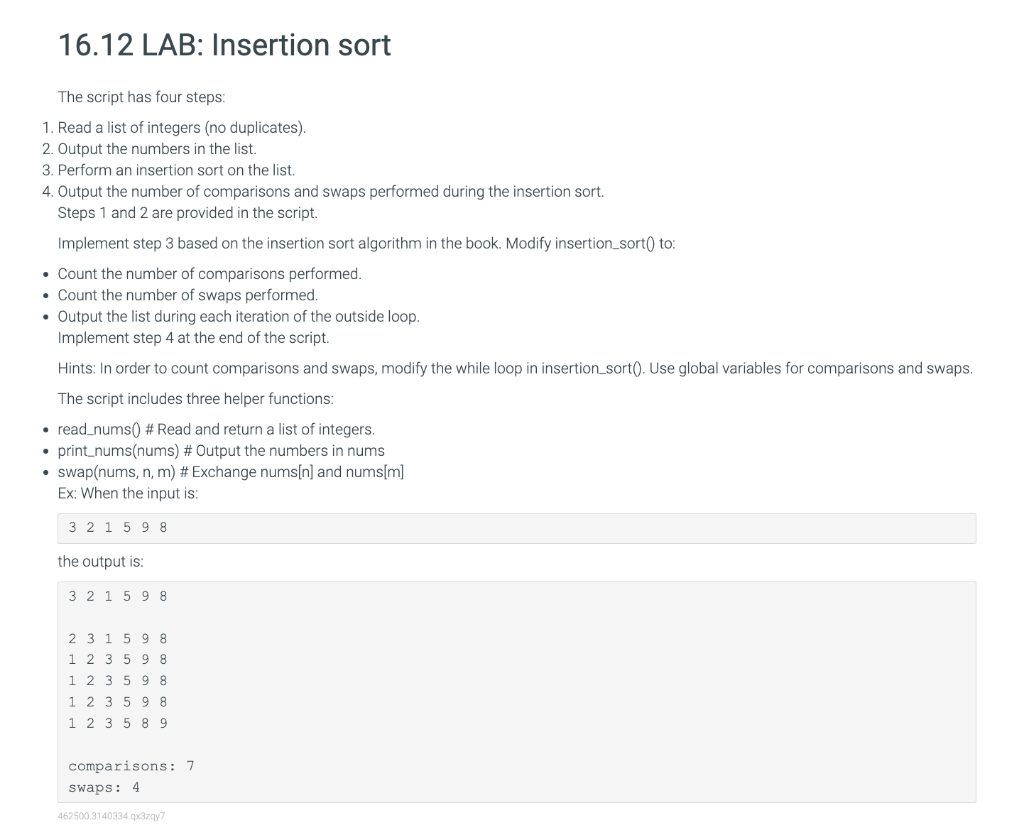Select step 1 'Read a list of integers'
This screenshot has width=1024, height=825.
[x=182, y=127]
